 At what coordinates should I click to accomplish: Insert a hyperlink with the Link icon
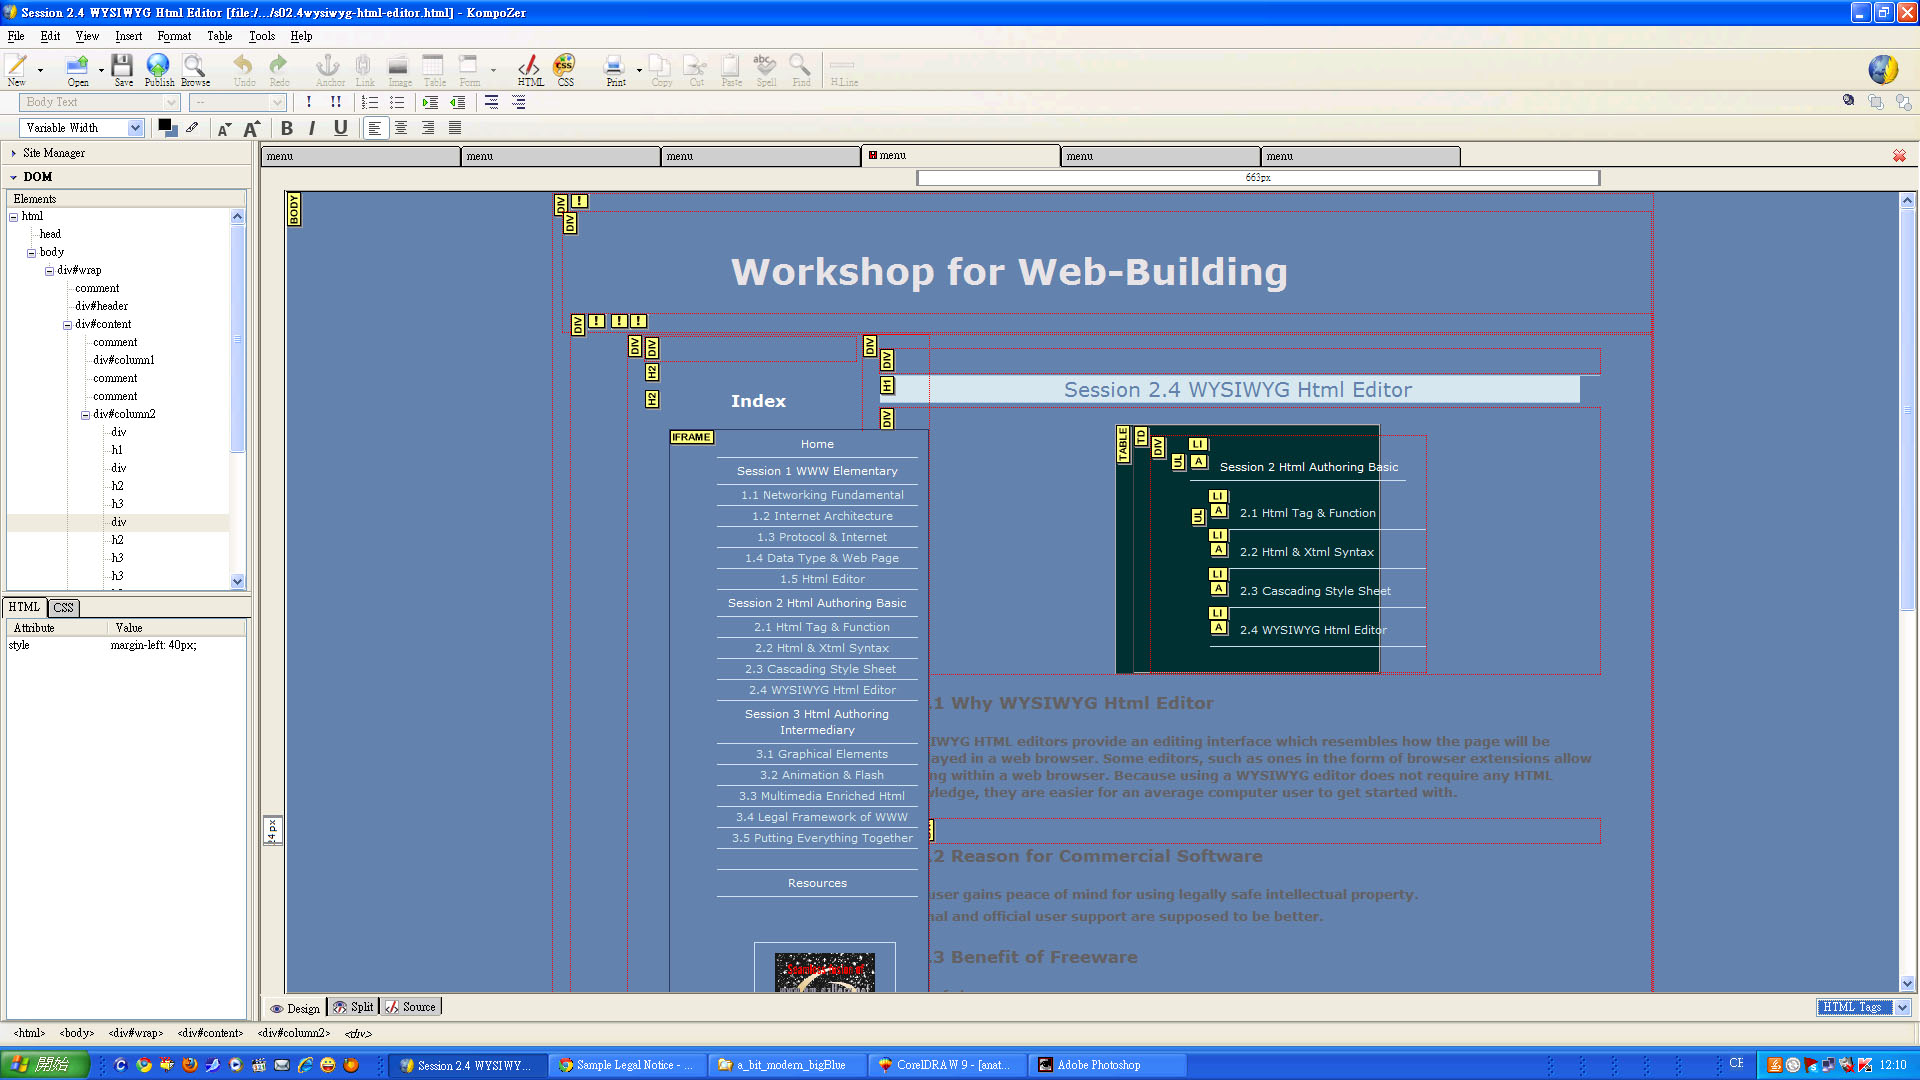pos(364,68)
